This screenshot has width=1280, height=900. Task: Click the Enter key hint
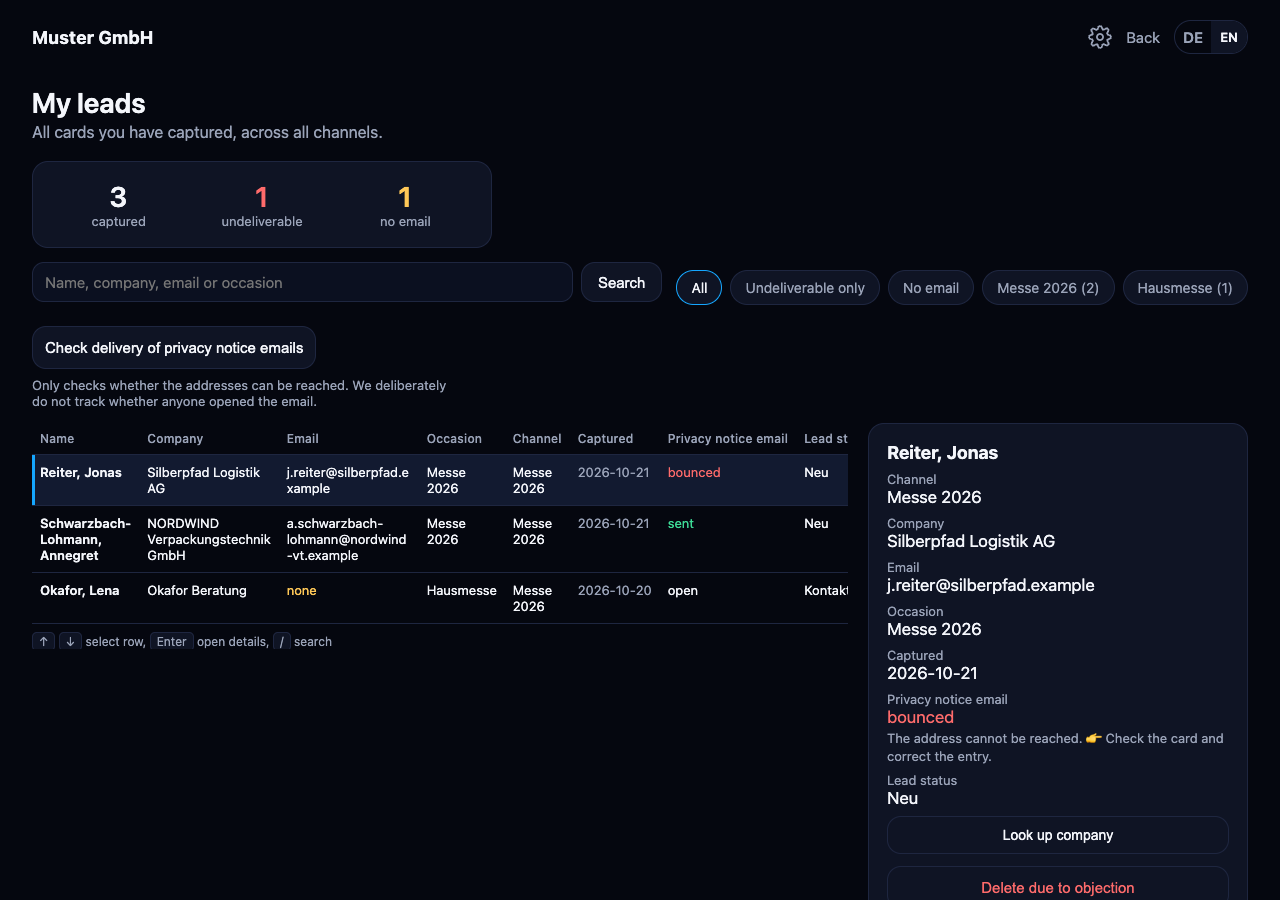coord(172,641)
